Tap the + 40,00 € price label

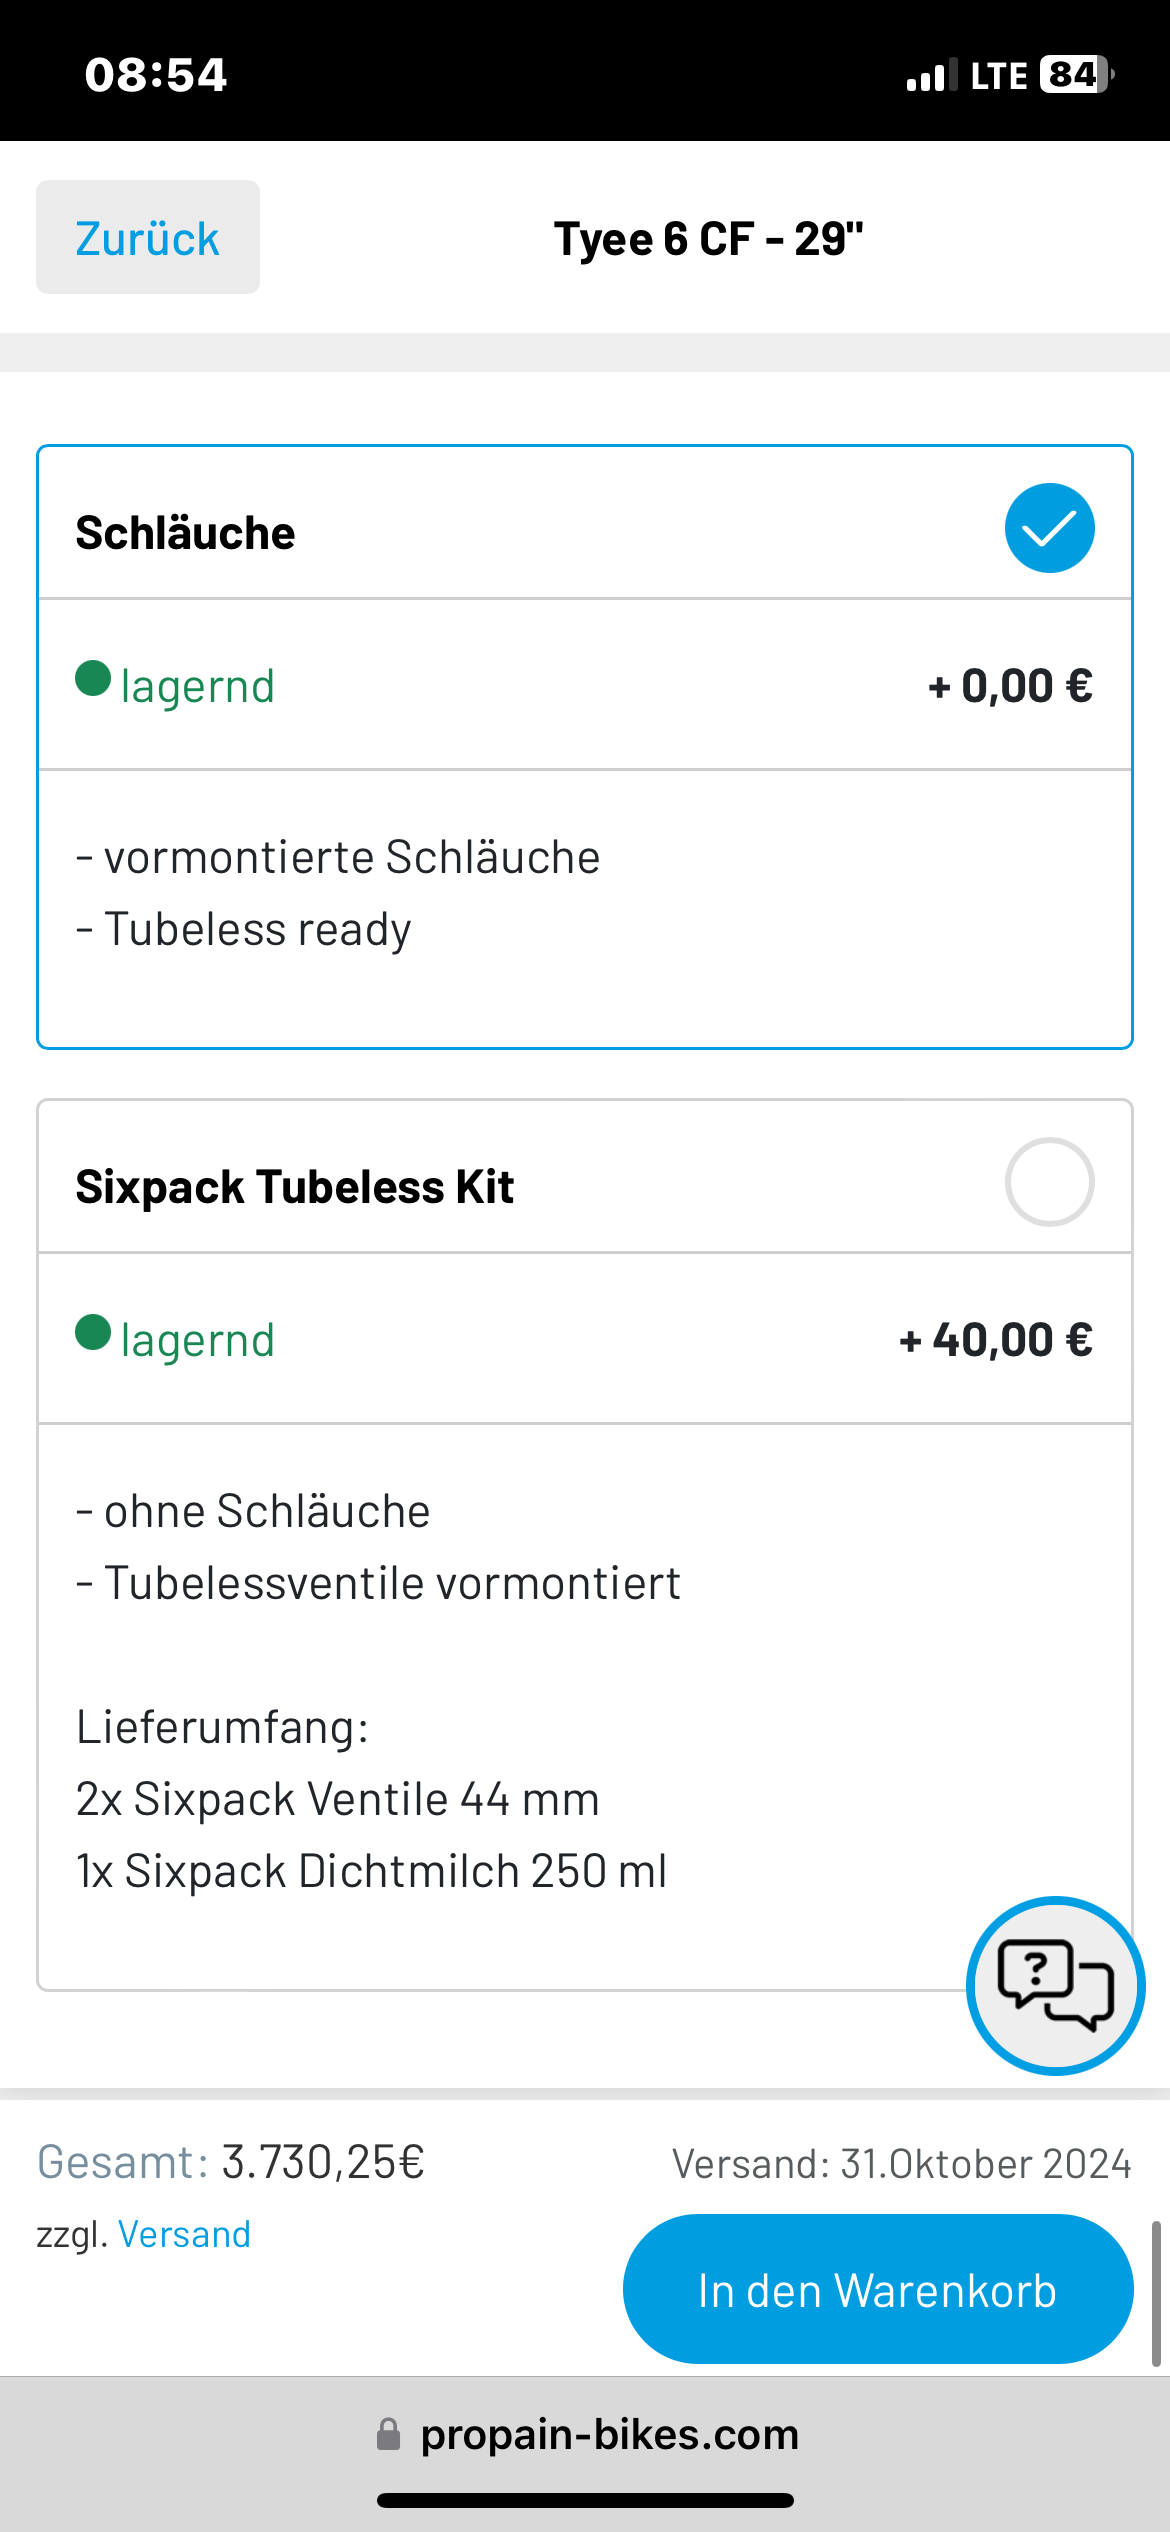coord(996,1340)
